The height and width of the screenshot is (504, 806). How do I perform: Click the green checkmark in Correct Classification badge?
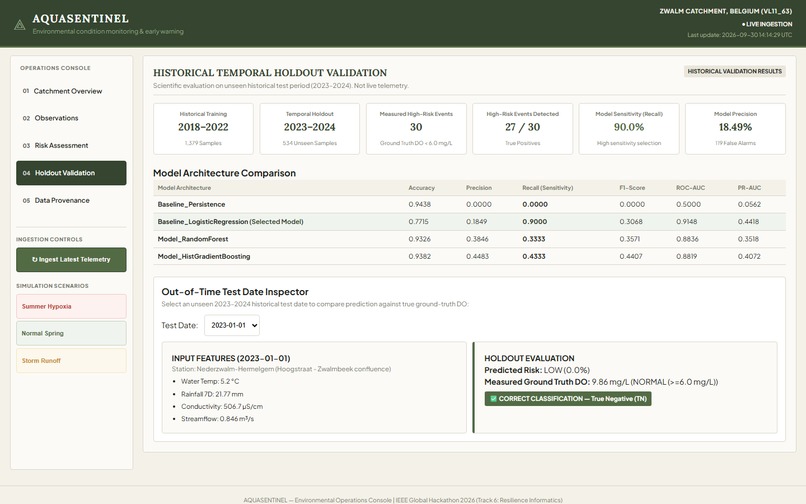pyautogui.click(x=493, y=399)
